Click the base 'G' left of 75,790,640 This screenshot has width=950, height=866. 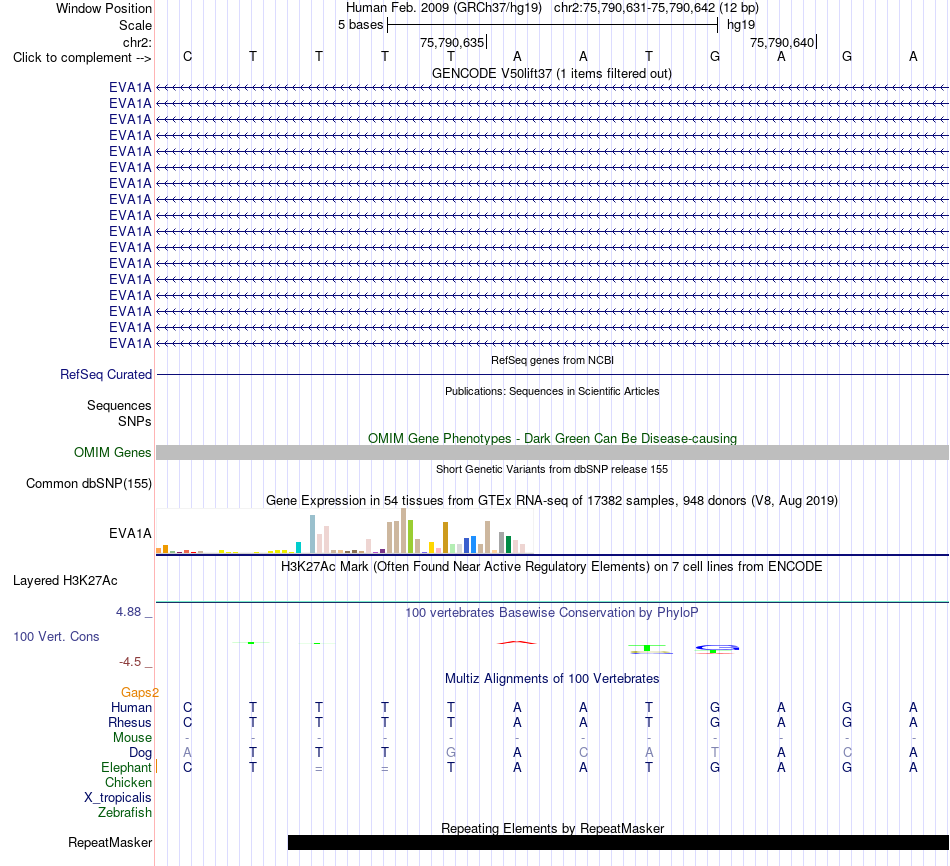pos(715,56)
